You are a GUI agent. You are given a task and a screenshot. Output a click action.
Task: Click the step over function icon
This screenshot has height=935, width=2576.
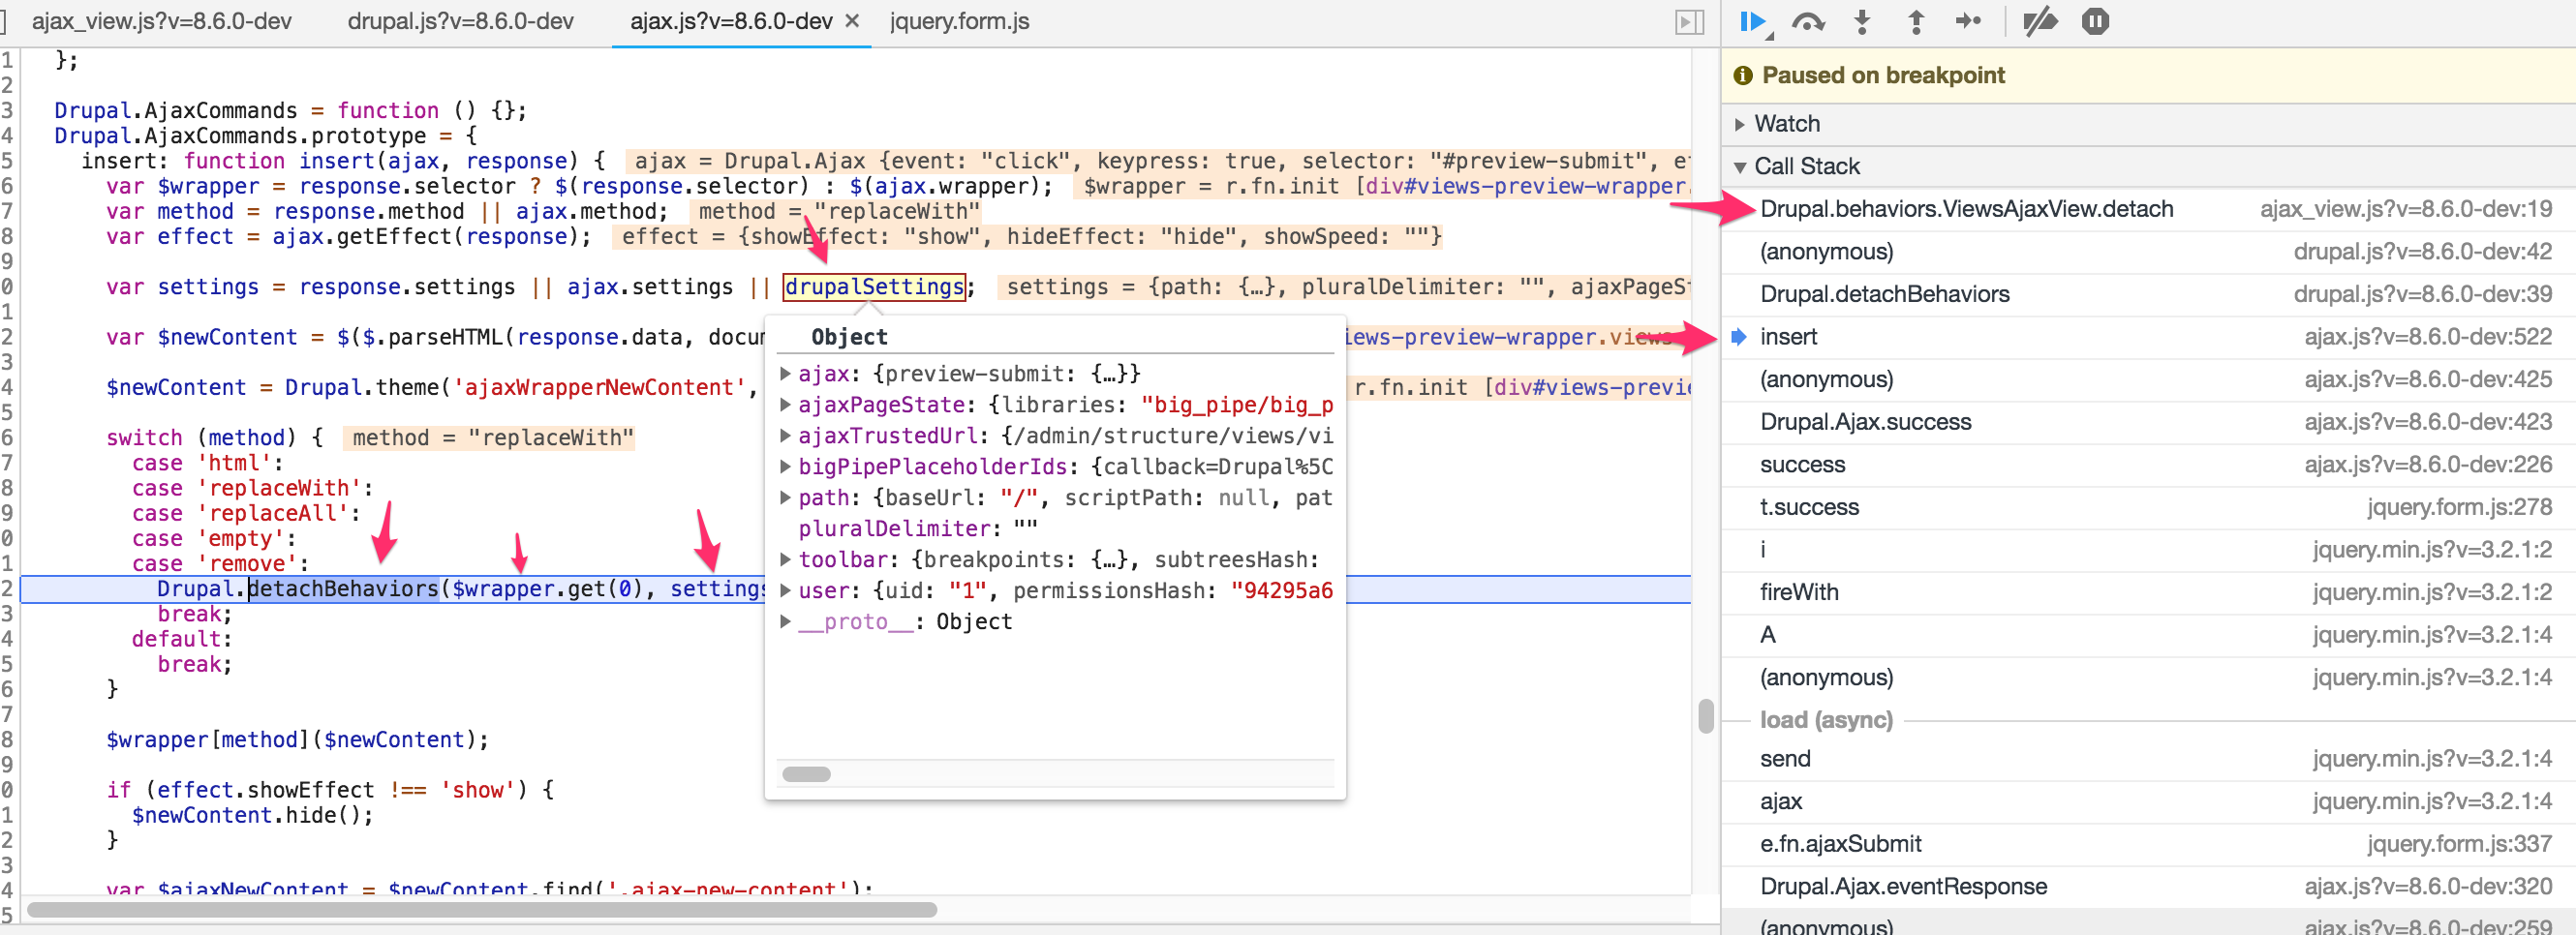1807,22
